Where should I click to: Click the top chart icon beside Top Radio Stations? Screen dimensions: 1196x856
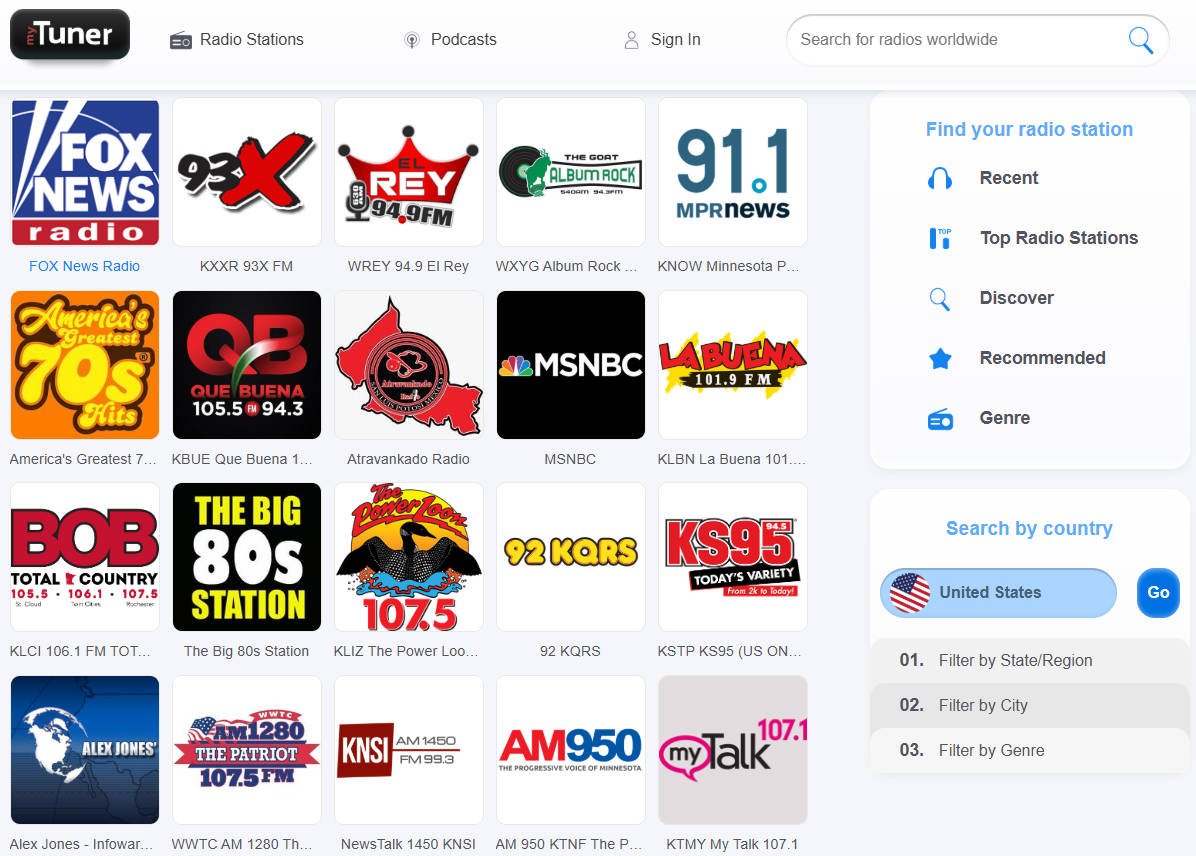pyautogui.click(x=940, y=239)
